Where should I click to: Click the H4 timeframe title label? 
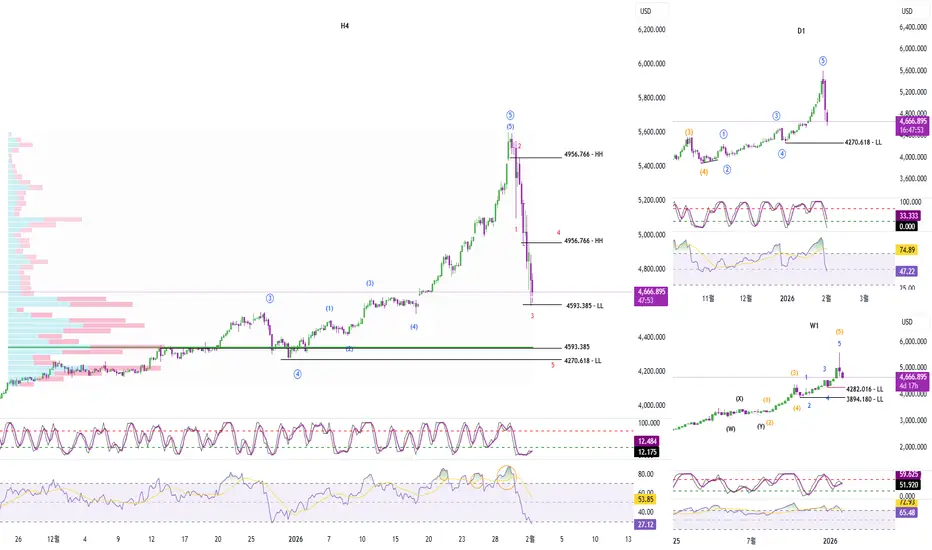click(345, 26)
